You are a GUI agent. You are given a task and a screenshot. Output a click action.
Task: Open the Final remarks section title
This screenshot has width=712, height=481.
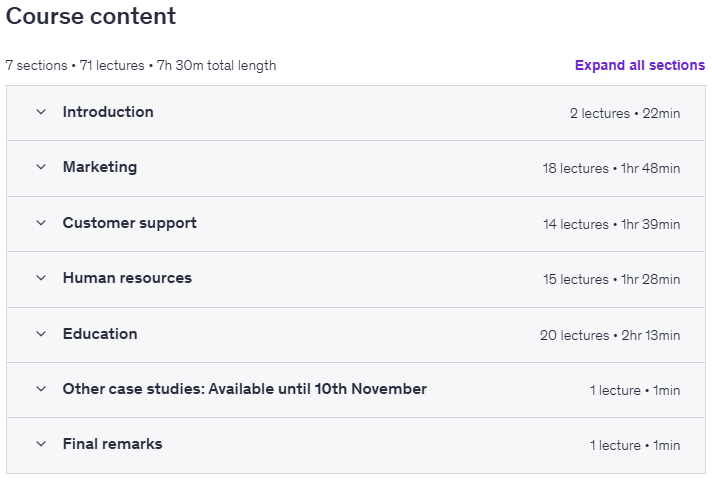point(112,444)
